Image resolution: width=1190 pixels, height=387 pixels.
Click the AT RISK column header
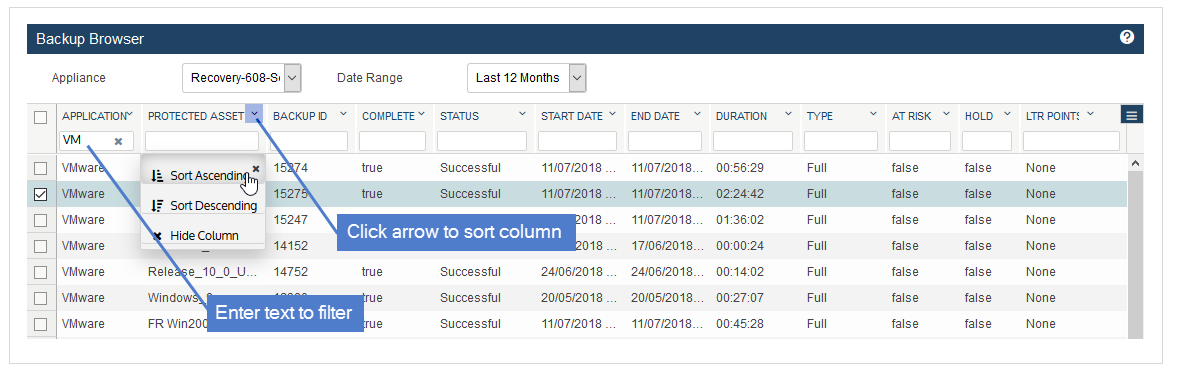(911, 116)
